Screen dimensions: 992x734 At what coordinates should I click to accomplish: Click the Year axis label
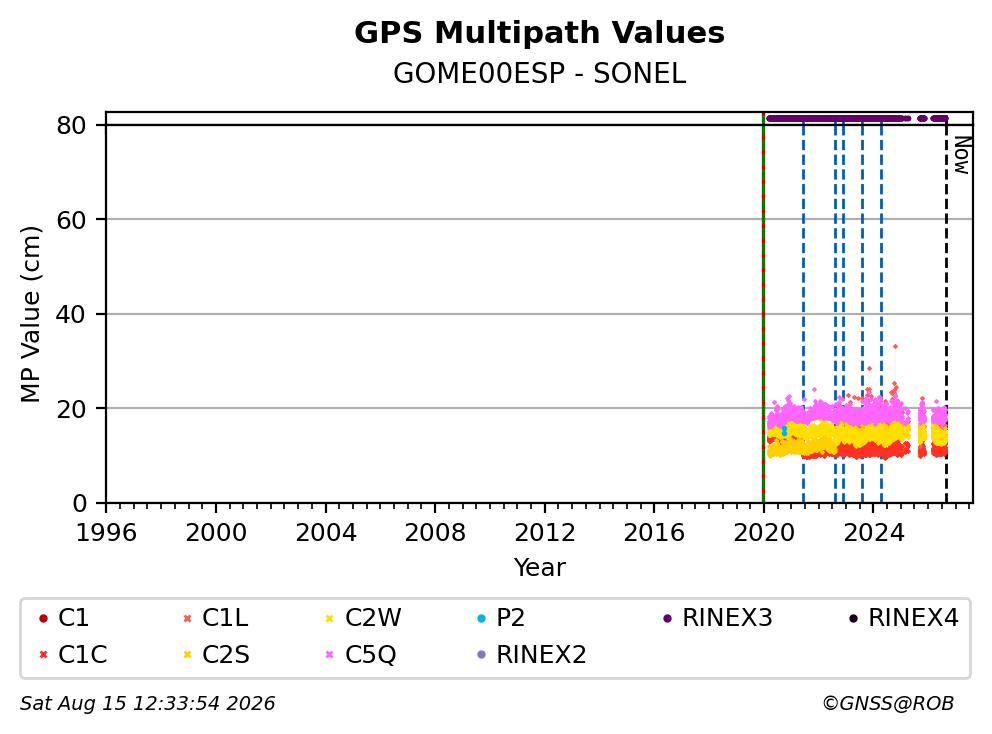tap(539, 568)
